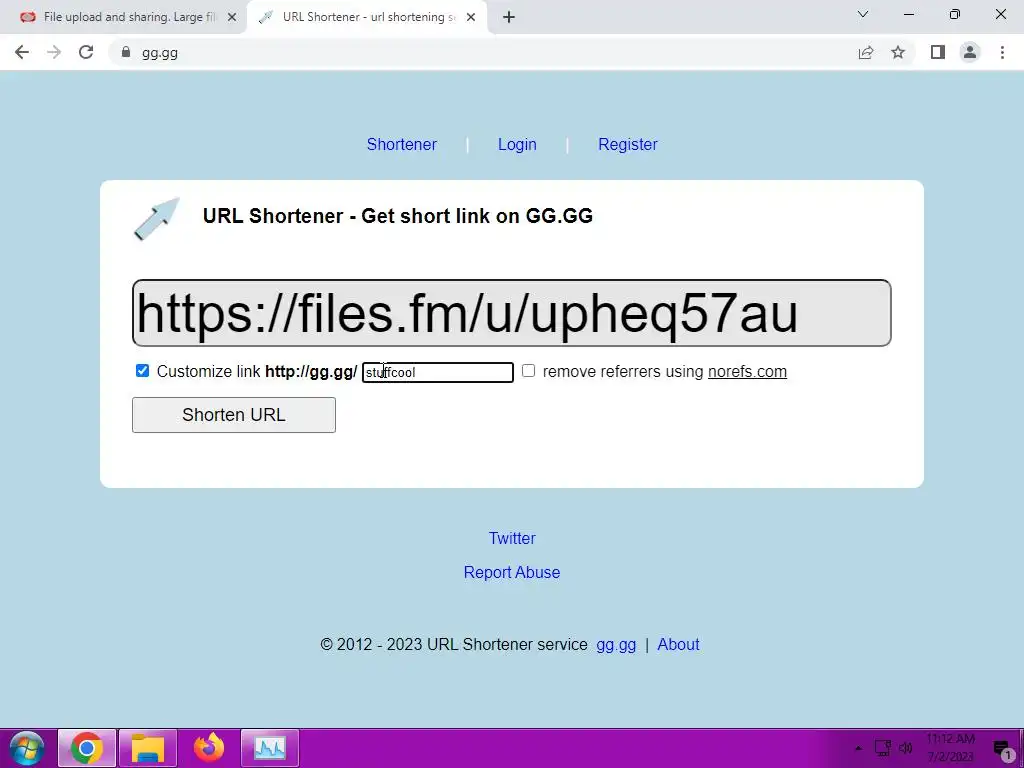This screenshot has width=1024, height=768.
Task: Open the norefs.com link
Action: [x=747, y=372]
